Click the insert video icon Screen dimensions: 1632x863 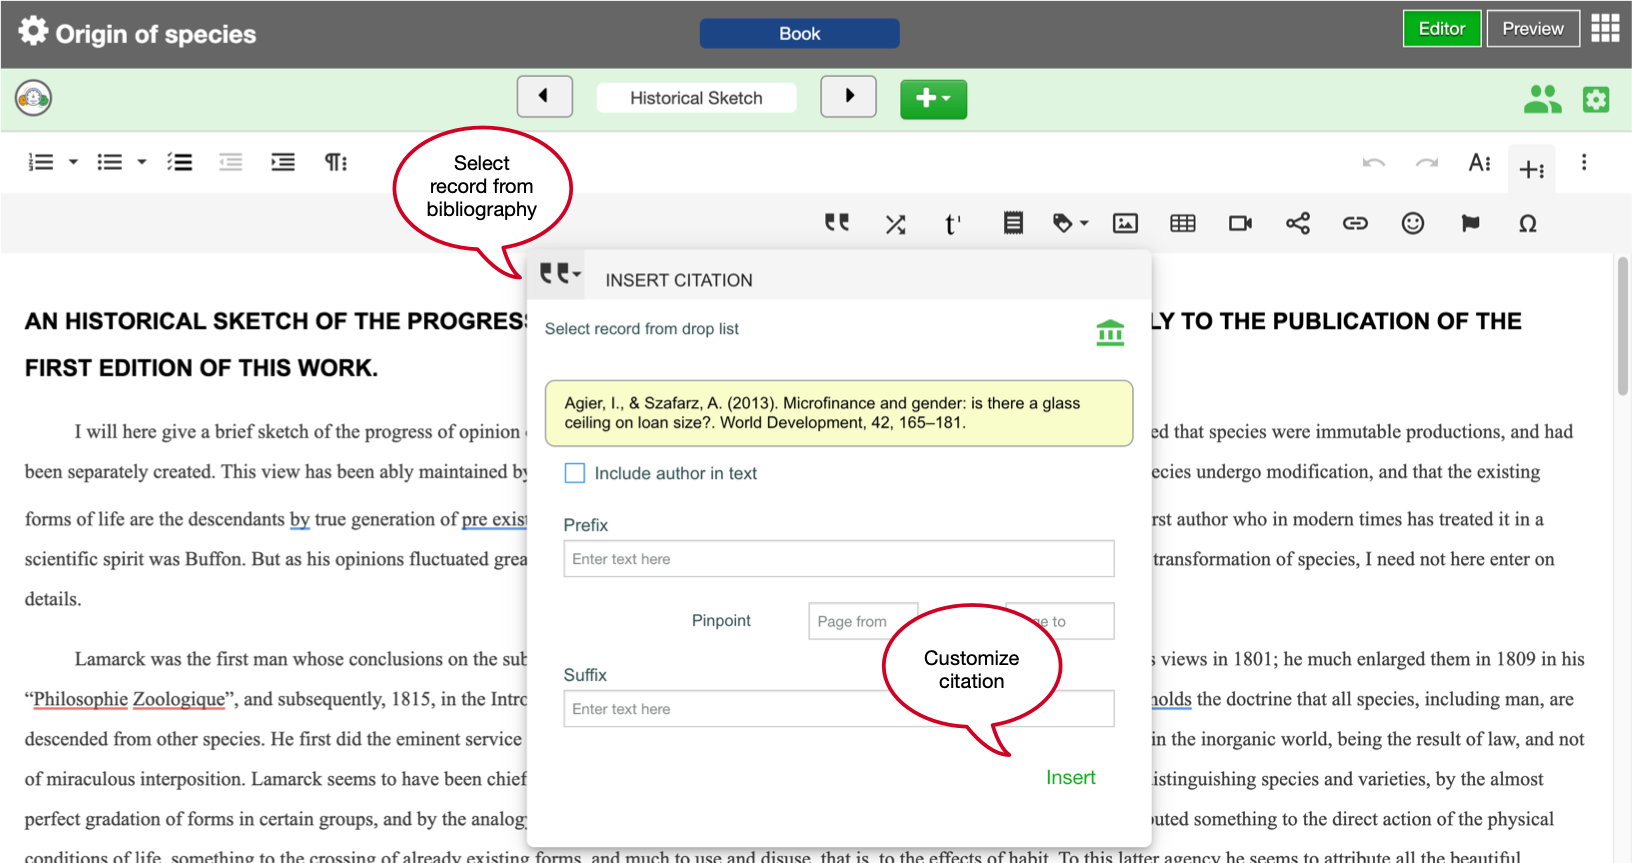tap(1240, 223)
